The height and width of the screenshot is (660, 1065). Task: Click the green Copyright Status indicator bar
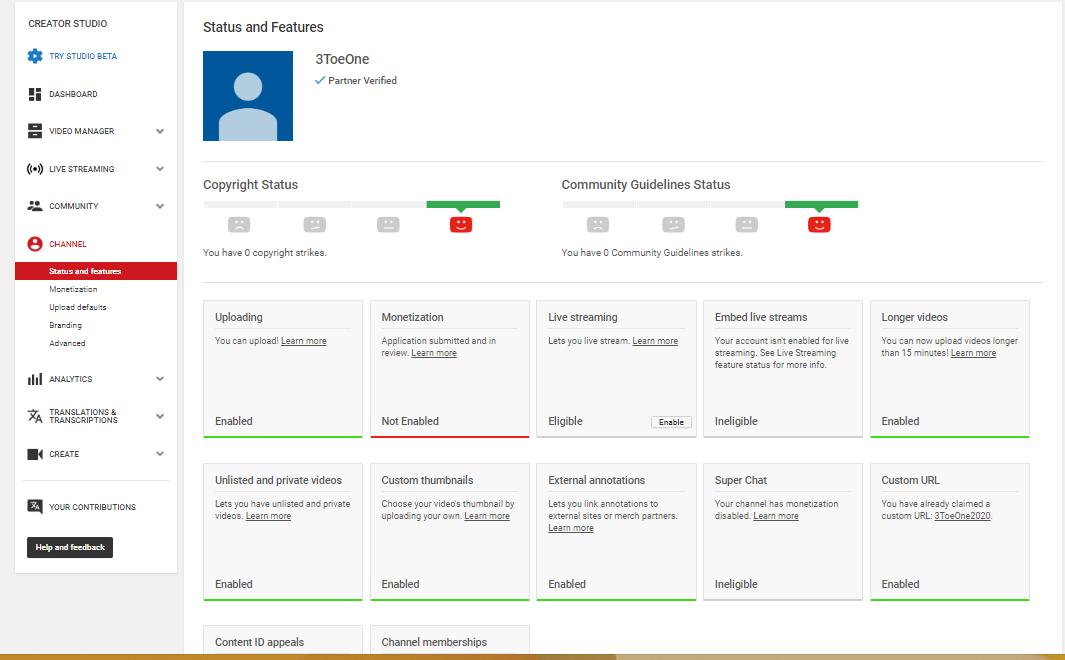[463, 204]
